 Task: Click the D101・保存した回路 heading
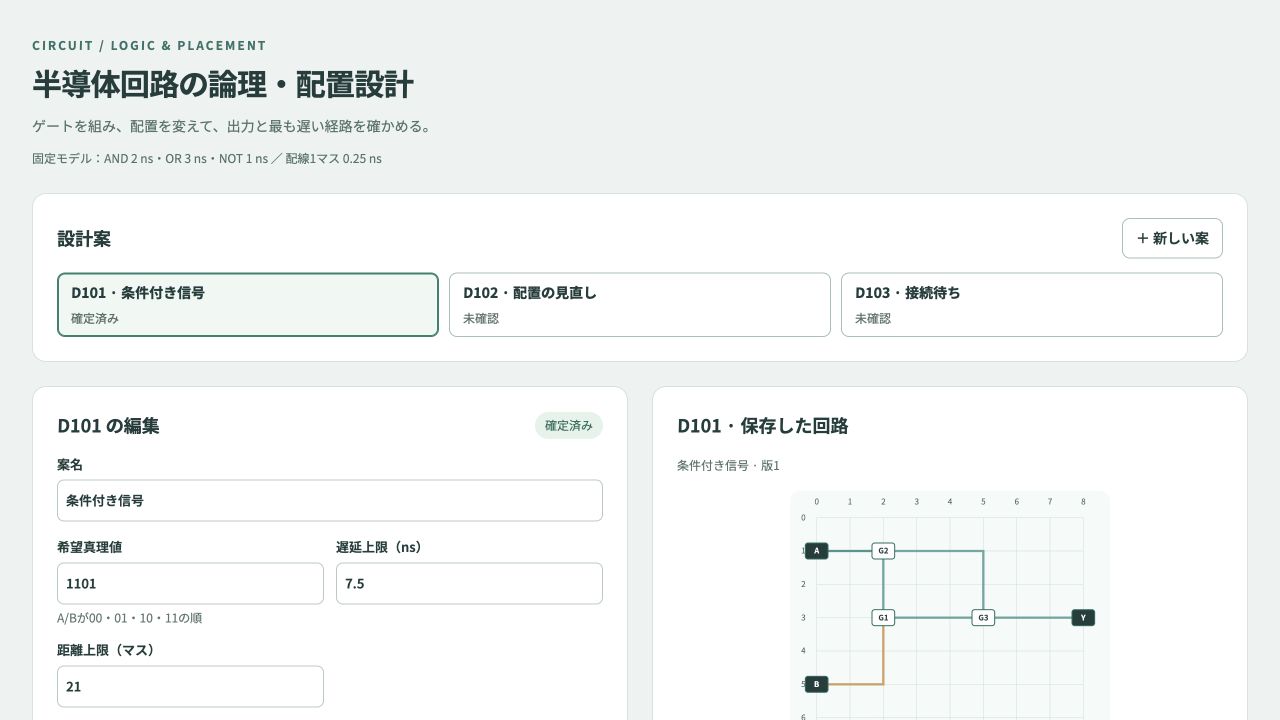[763, 425]
